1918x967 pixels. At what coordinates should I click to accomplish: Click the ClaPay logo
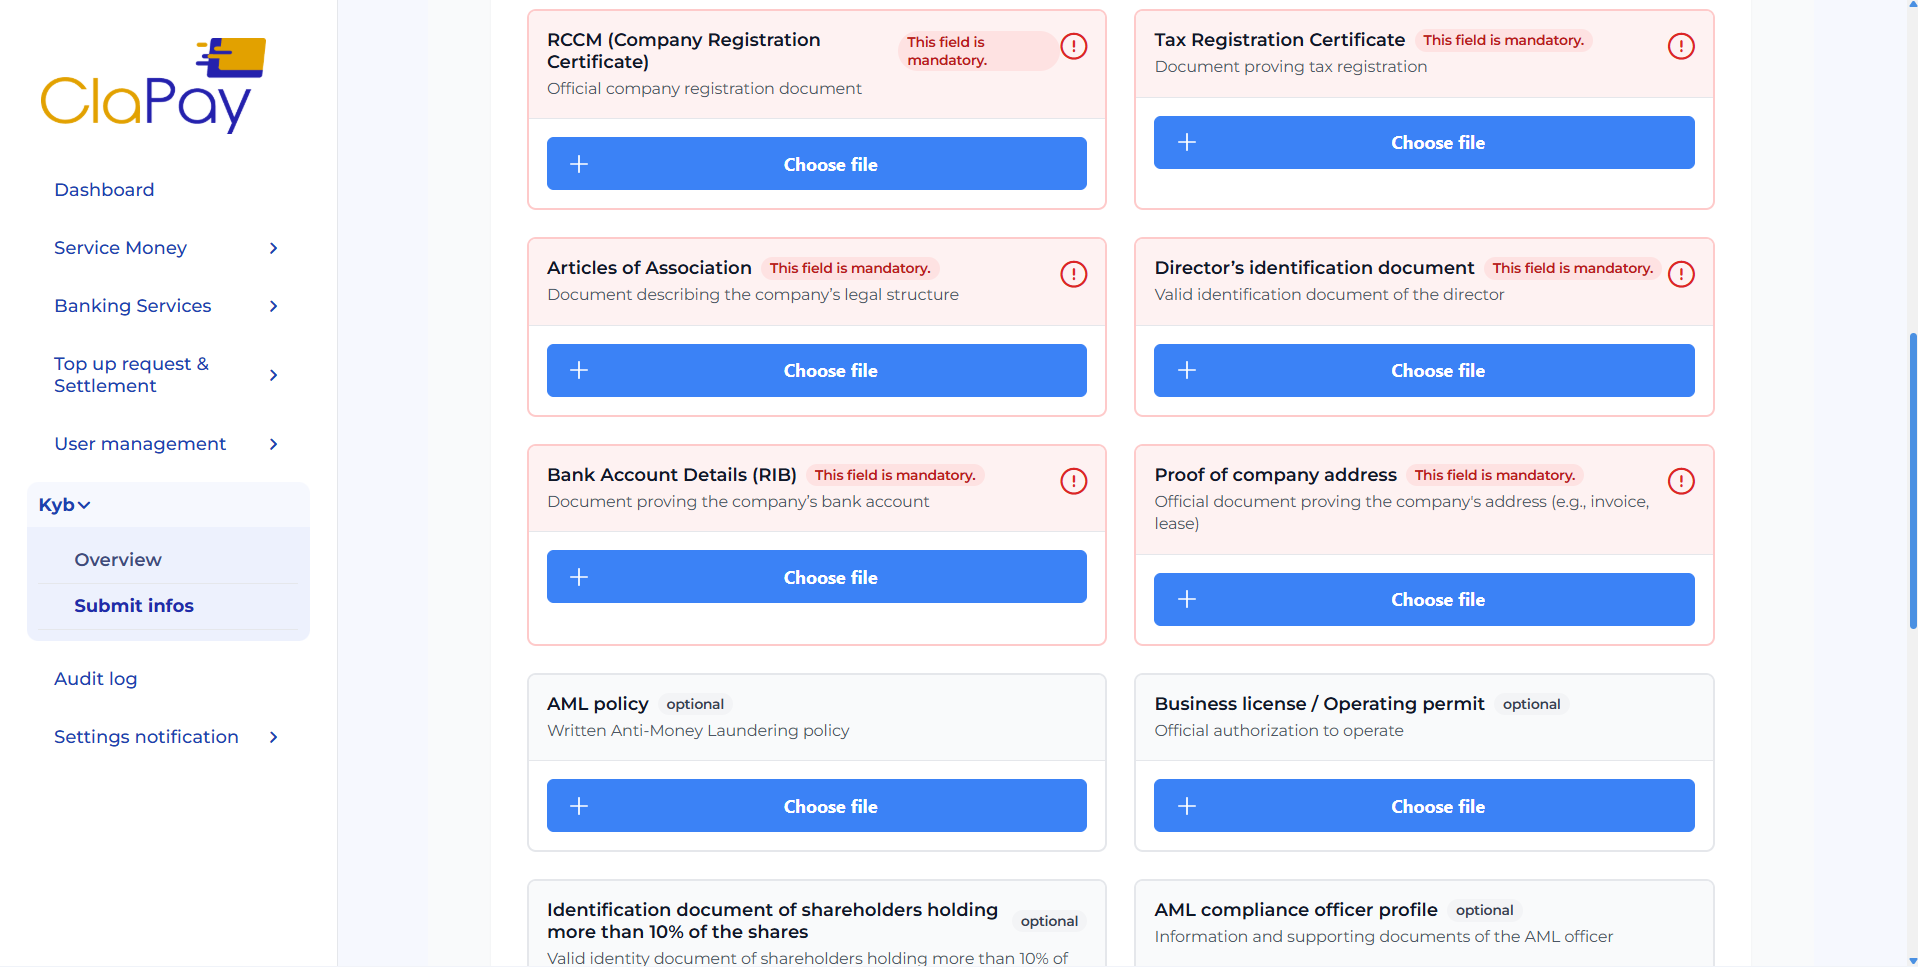(x=153, y=85)
